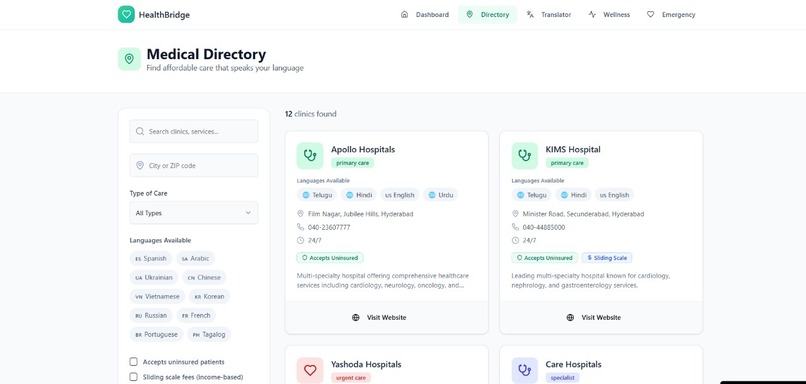
Task: Click the KIMS Hospital stethoscope icon
Action: [x=524, y=155]
